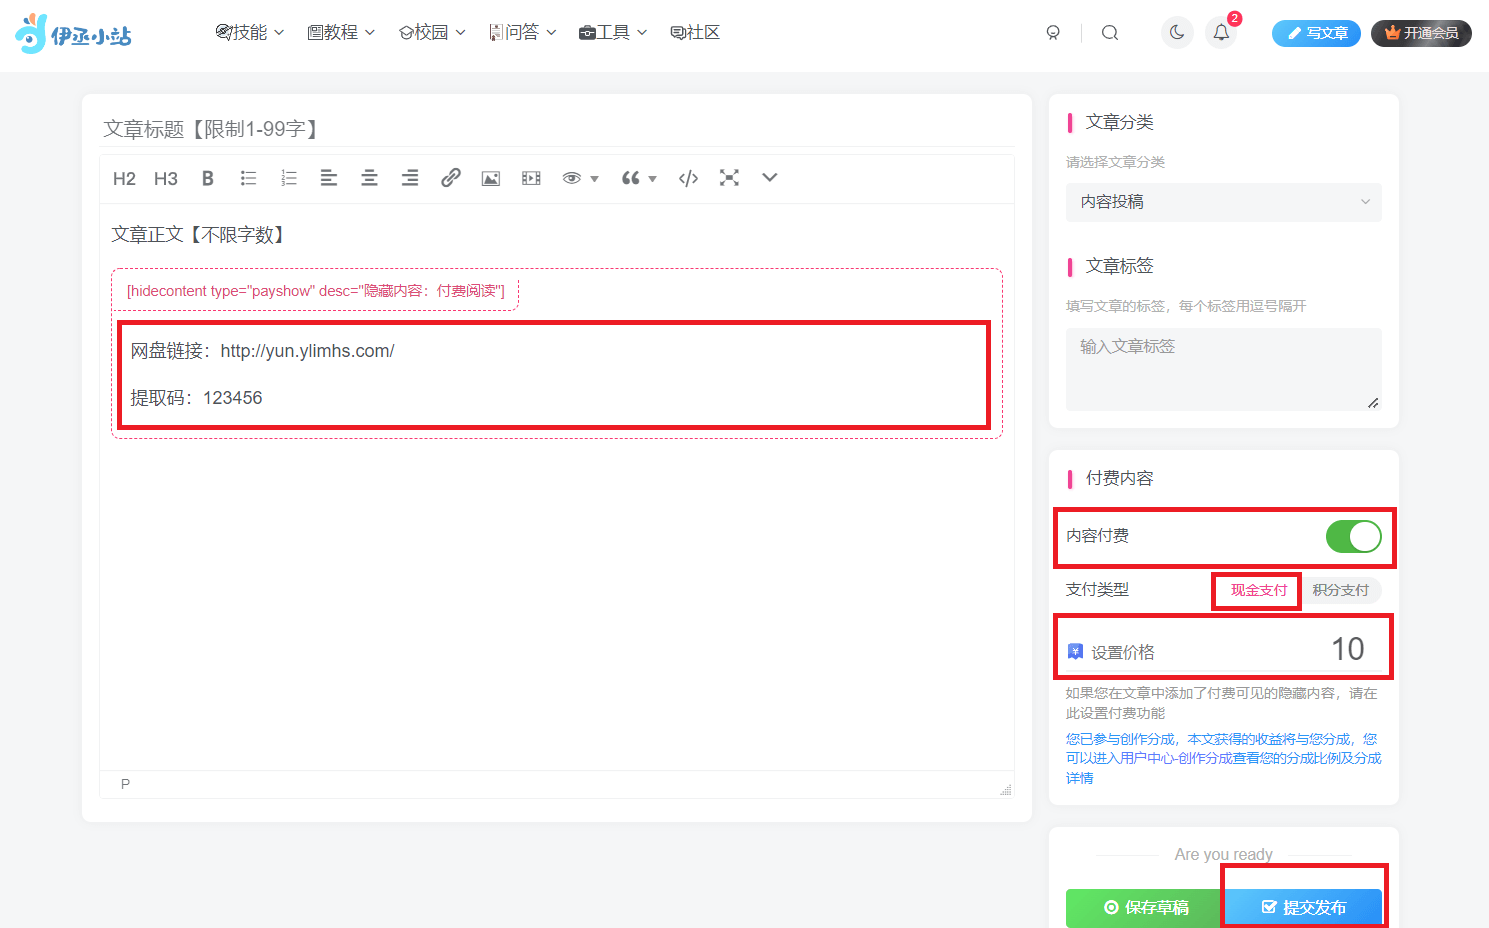1489x928 pixels.
Task: Select 积分支付 as payment type
Action: click(x=1341, y=590)
